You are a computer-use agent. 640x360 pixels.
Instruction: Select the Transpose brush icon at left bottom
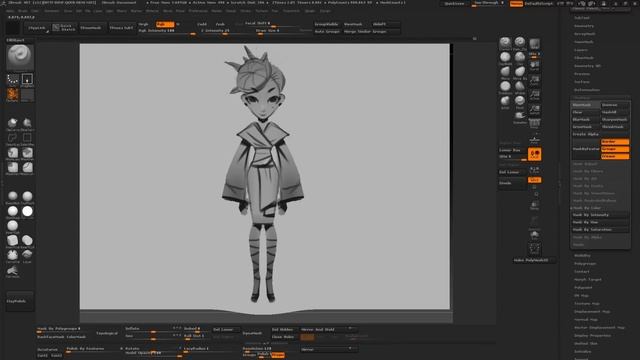[x=13, y=271]
